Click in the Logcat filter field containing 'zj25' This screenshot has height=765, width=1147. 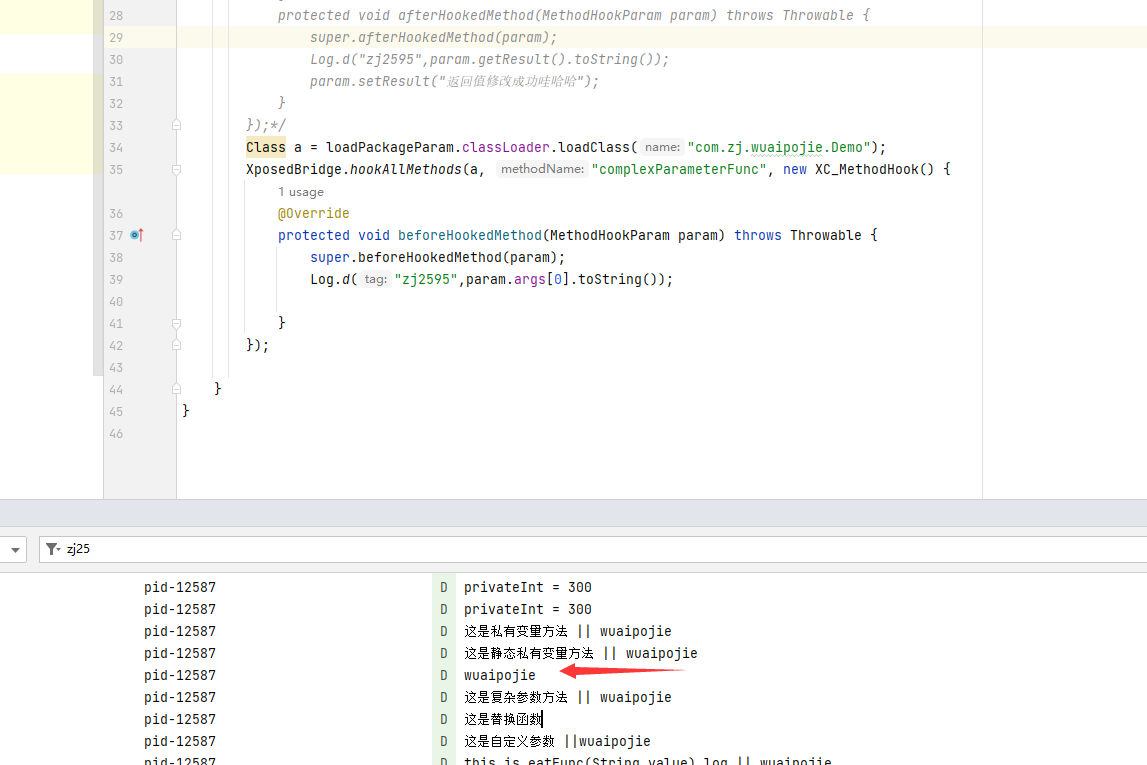(600, 549)
